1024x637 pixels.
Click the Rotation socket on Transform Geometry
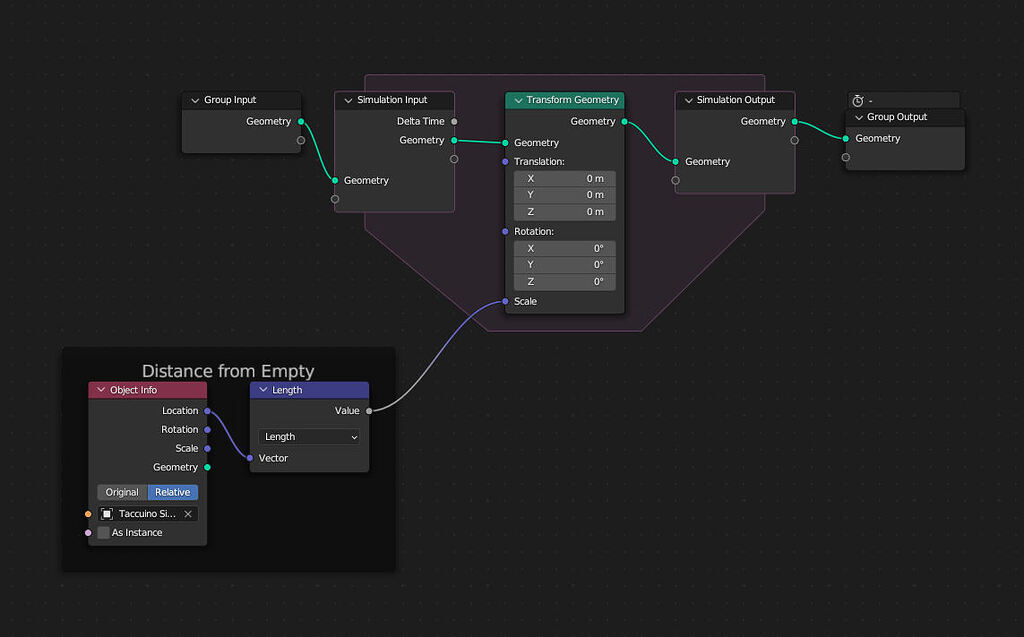[x=505, y=232]
